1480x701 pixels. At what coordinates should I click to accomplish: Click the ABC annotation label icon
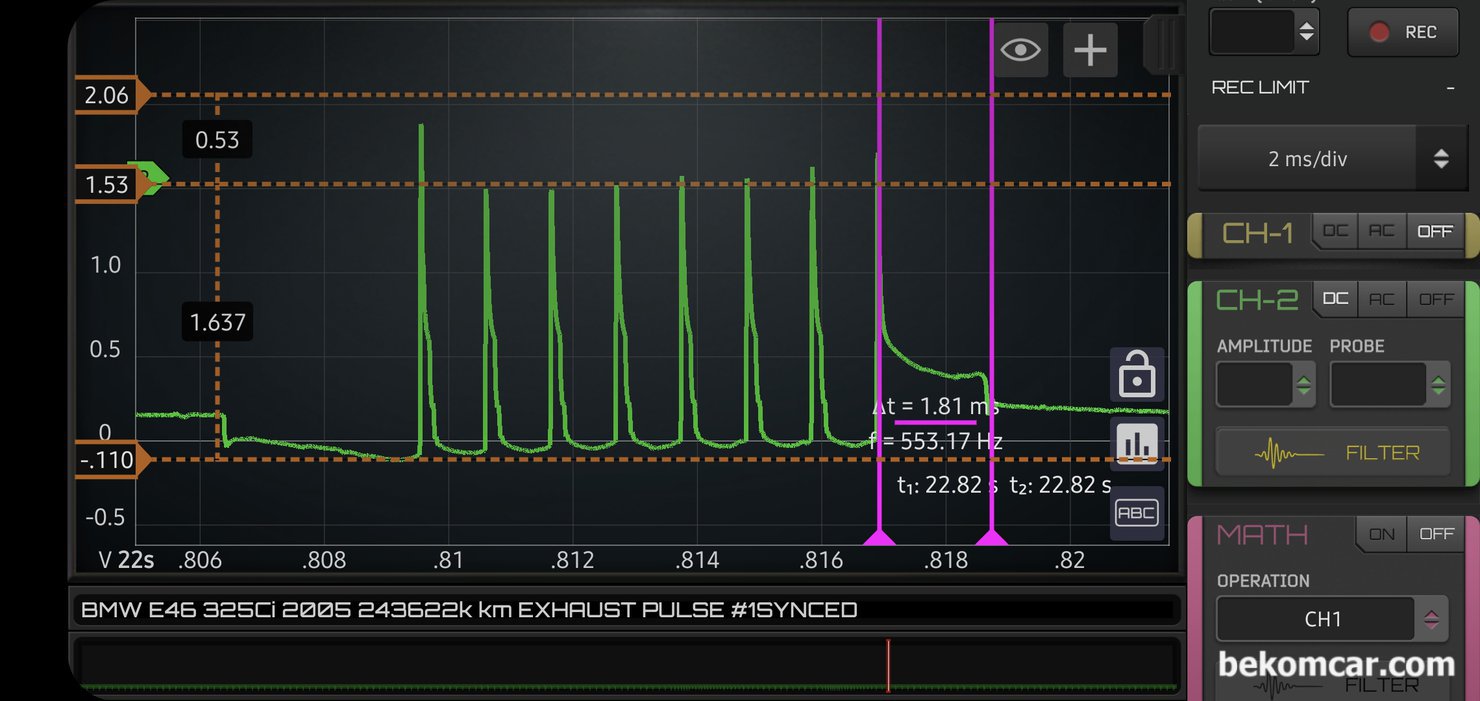tap(1136, 514)
